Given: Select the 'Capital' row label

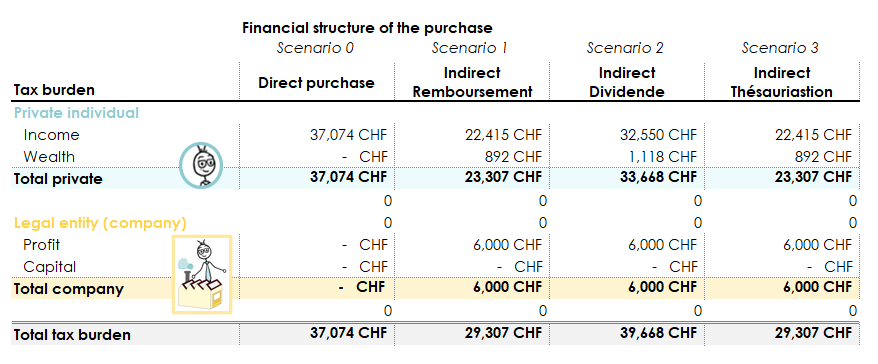Looking at the screenshot, I should 49,267.
